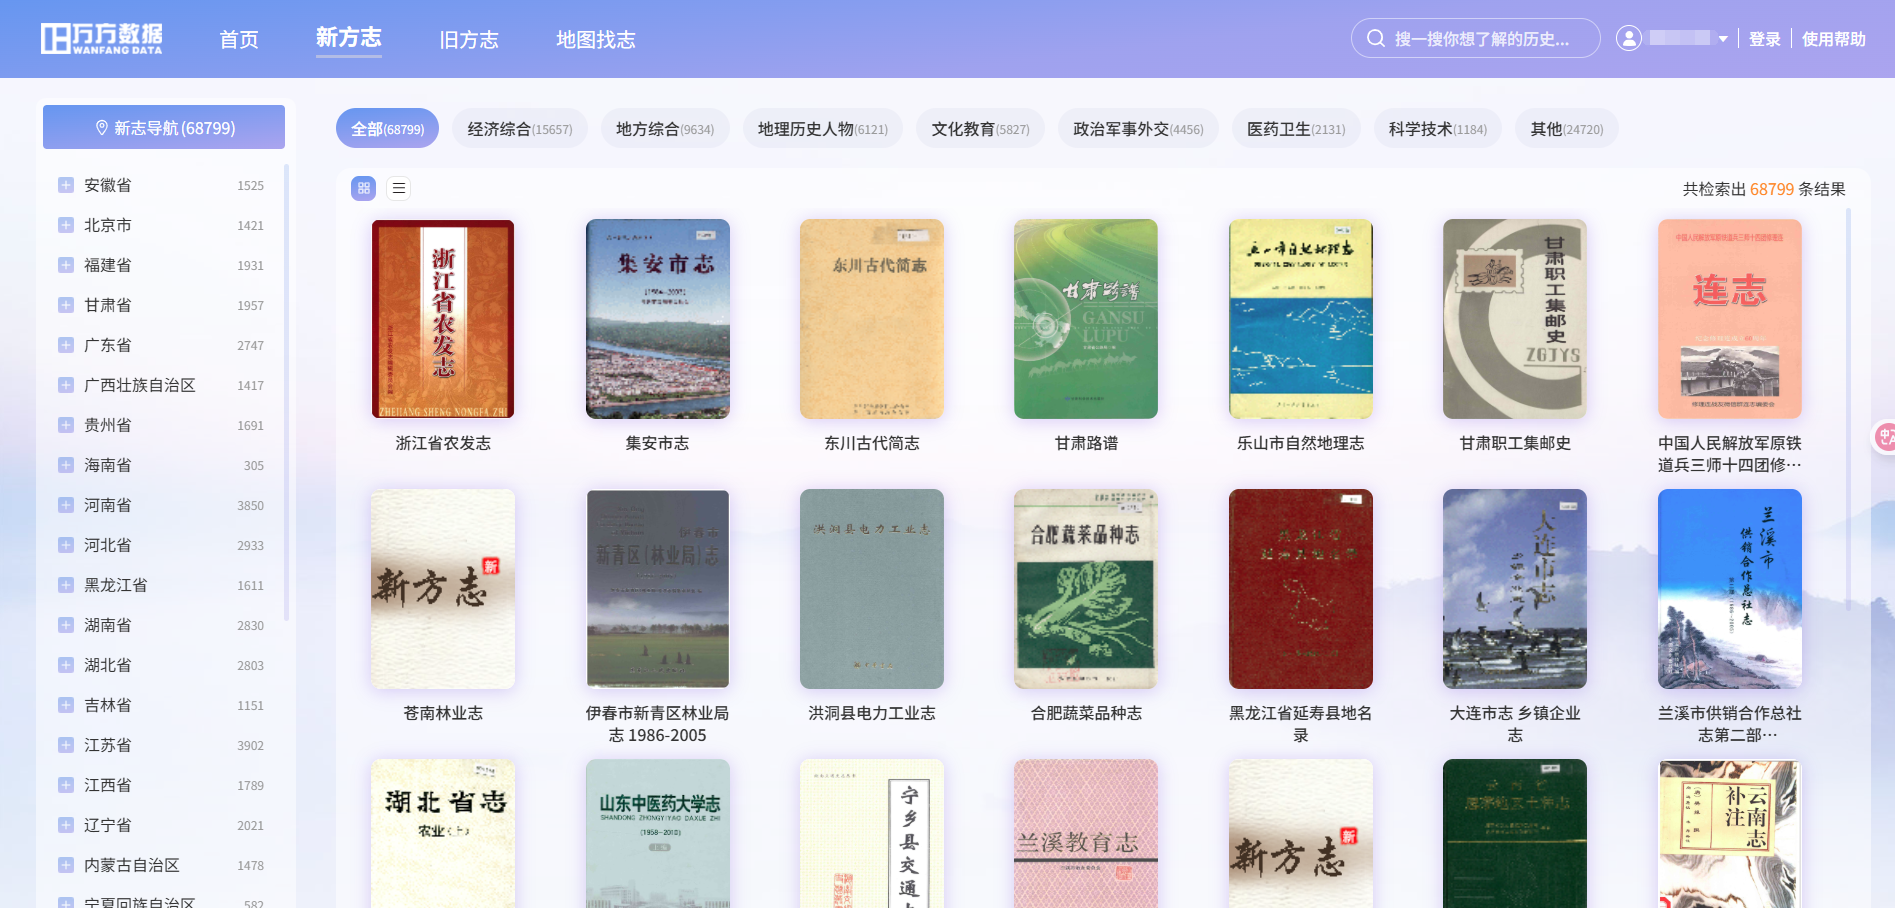The width and height of the screenshot is (1895, 908).
Task: Expand the 安徽省 tree node
Action: 66,185
